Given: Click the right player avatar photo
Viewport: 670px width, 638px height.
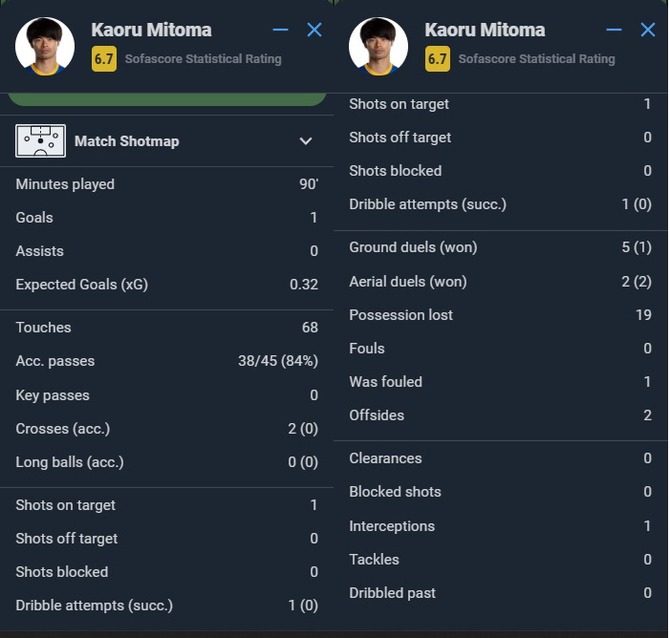Looking at the screenshot, I should coord(378,47).
